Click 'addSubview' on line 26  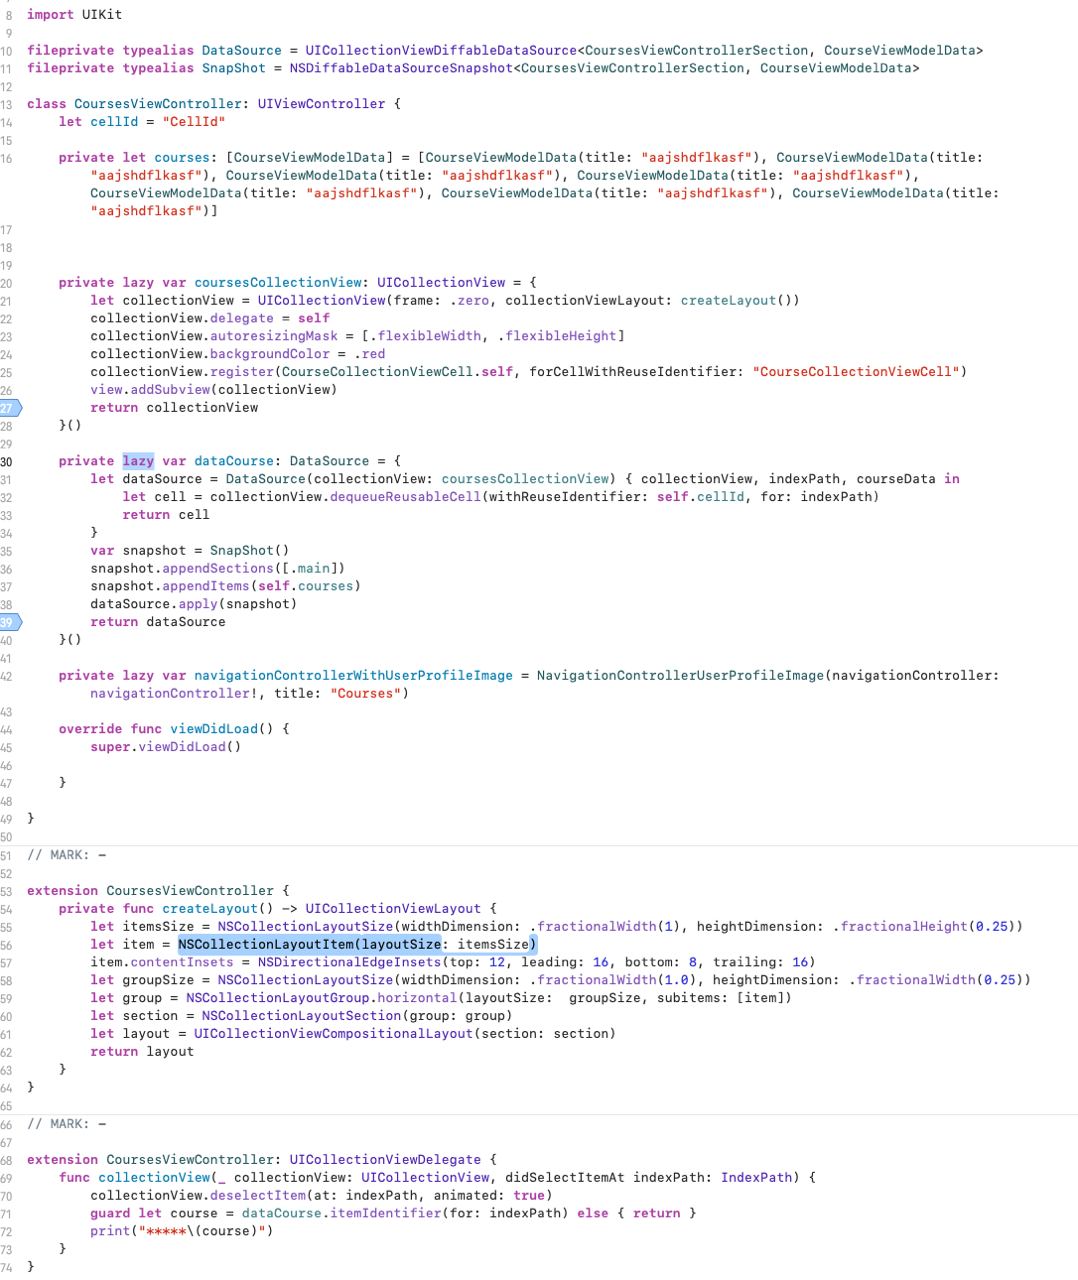tap(170, 391)
